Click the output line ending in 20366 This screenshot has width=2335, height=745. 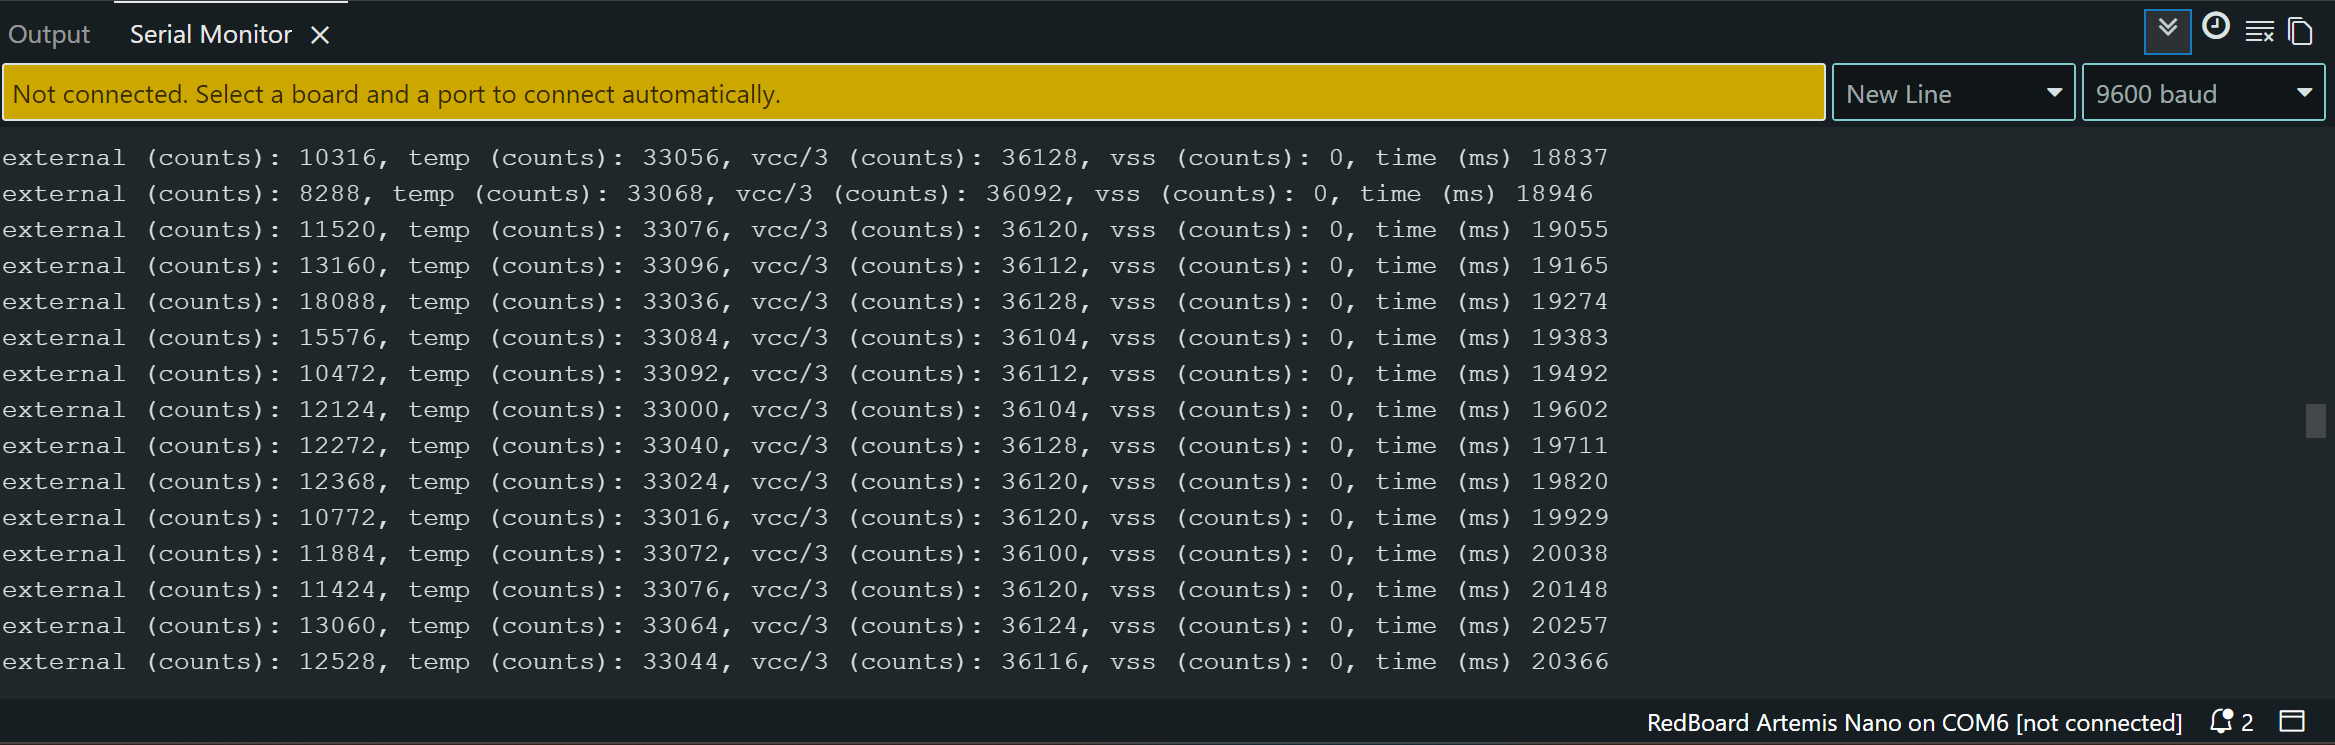tap(805, 662)
